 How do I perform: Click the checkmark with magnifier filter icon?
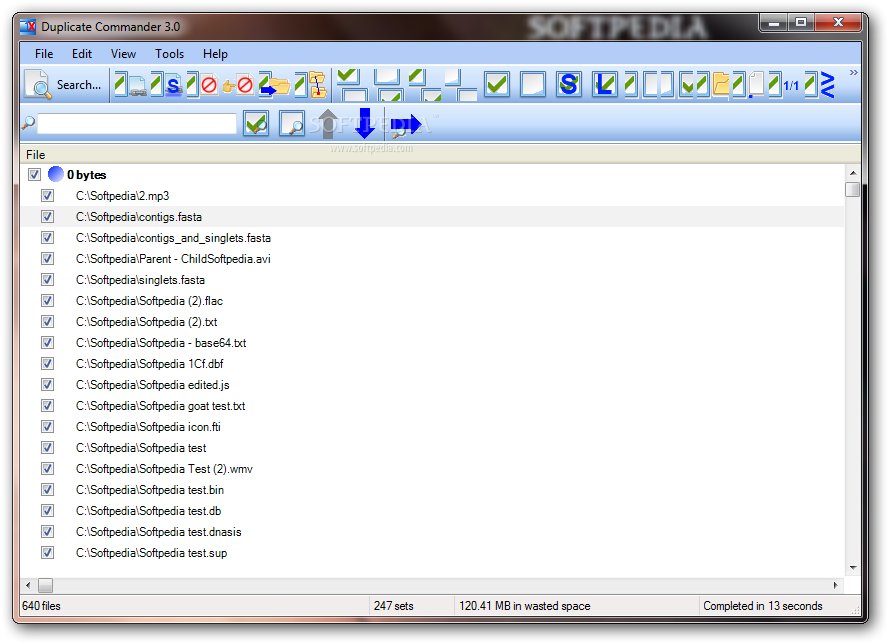[x=256, y=123]
